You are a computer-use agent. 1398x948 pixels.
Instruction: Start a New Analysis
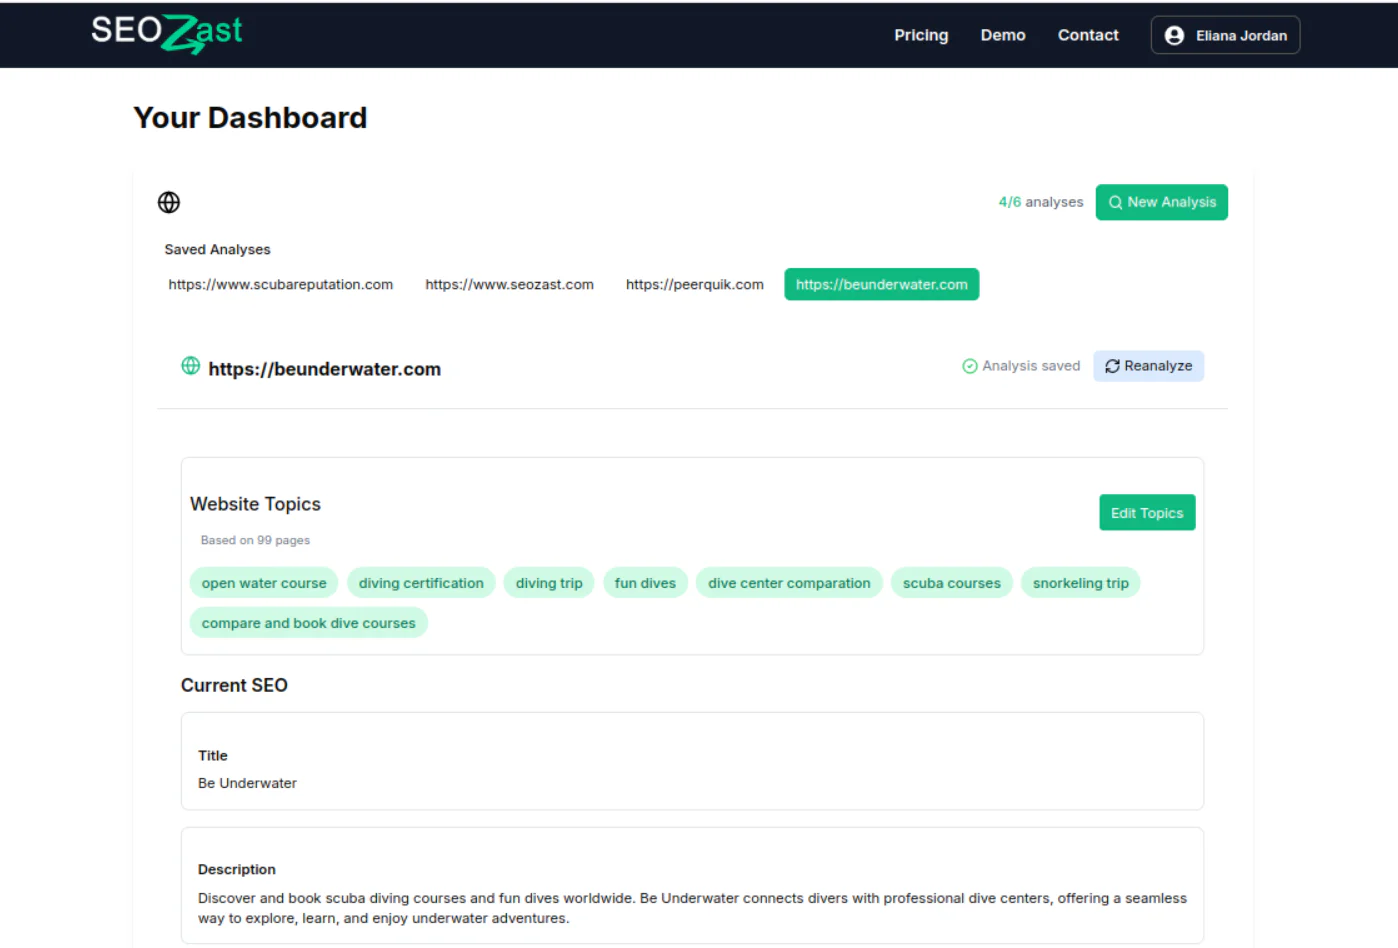(1161, 202)
